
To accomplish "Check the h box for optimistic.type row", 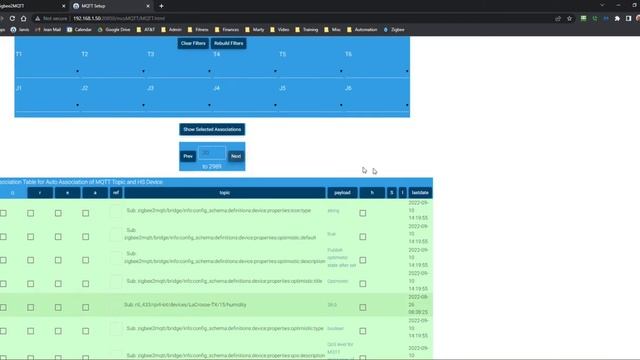I will click(x=362, y=331).
